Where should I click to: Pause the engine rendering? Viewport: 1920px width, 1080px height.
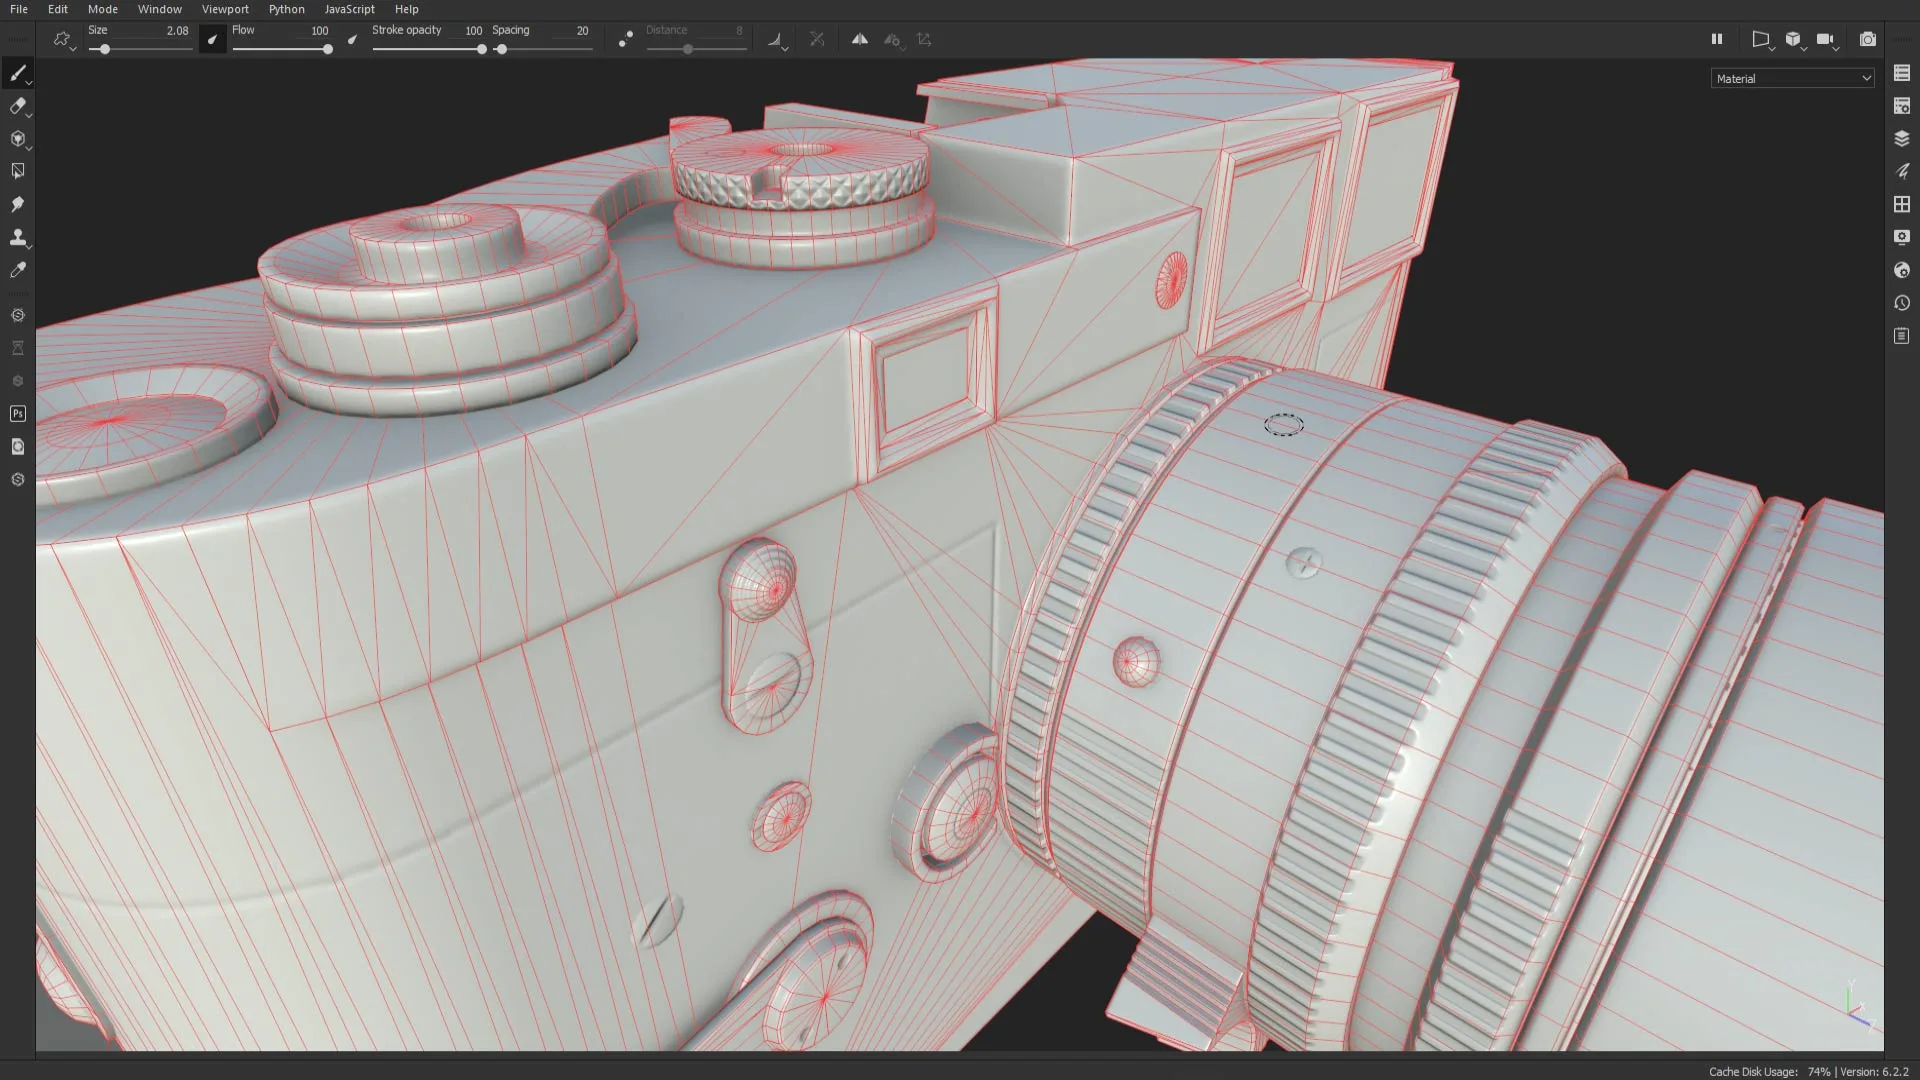pyautogui.click(x=1717, y=39)
